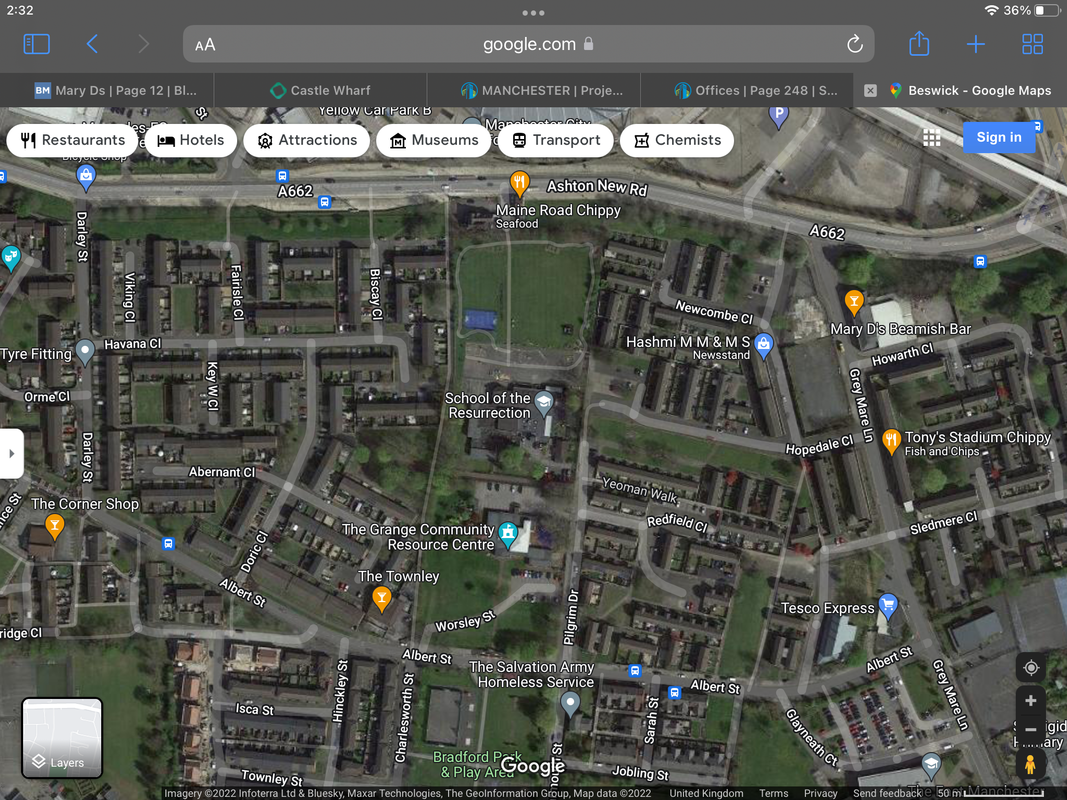Select the Bradford Park & Play Area label
The width and height of the screenshot is (1067, 800).
coord(476,765)
